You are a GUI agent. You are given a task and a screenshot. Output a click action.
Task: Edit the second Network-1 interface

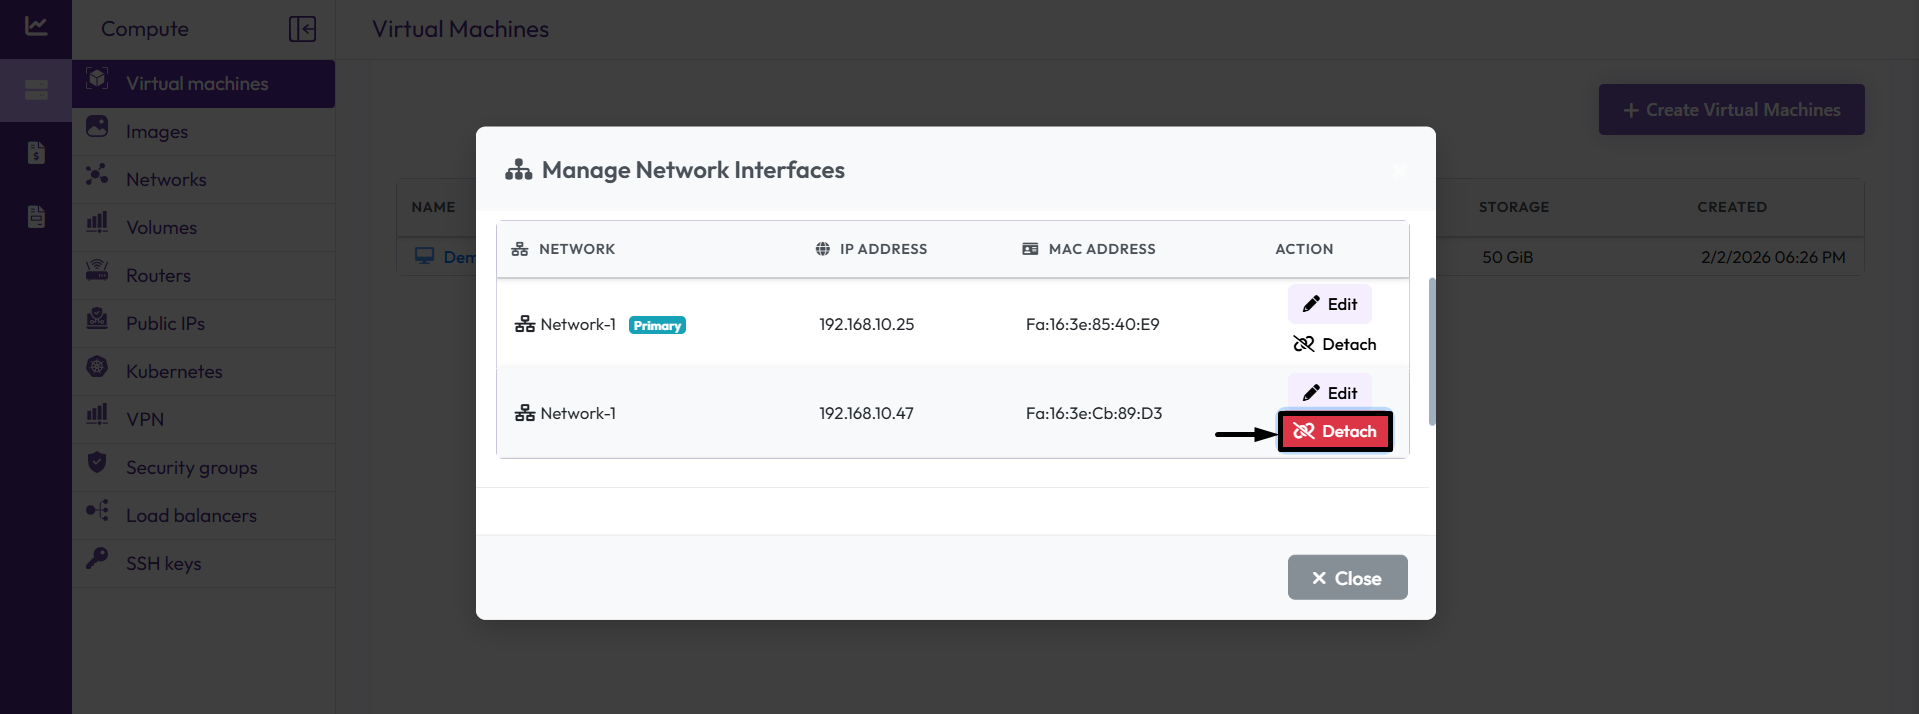tap(1329, 392)
